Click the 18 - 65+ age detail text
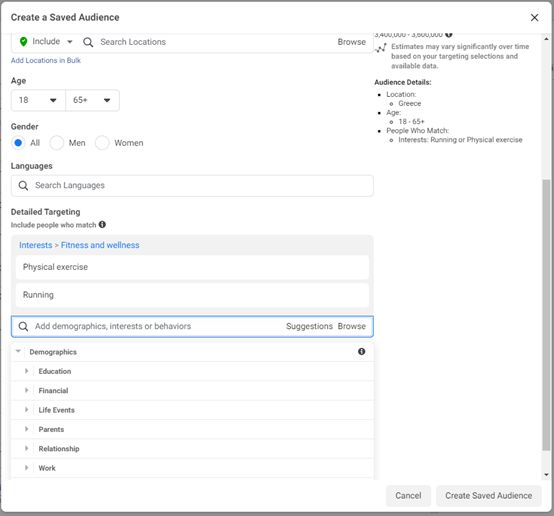The width and height of the screenshot is (554, 516). tap(411, 122)
